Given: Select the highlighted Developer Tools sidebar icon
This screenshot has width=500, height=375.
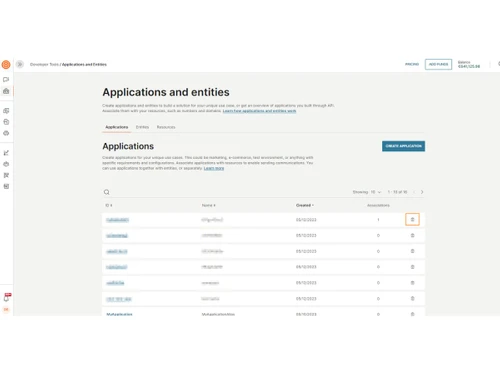Looking at the screenshot, I should tap(6, 91).
